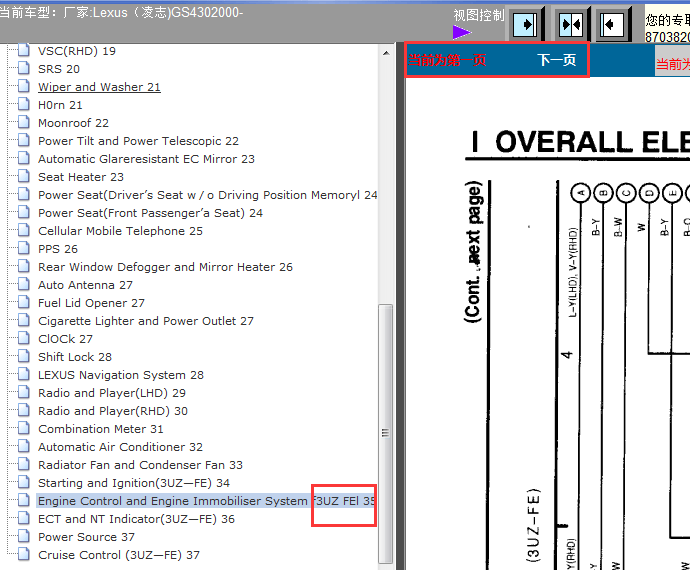
Task: Select Rear Window Defogger and Mirror Heater
Action: coord(165,267)
